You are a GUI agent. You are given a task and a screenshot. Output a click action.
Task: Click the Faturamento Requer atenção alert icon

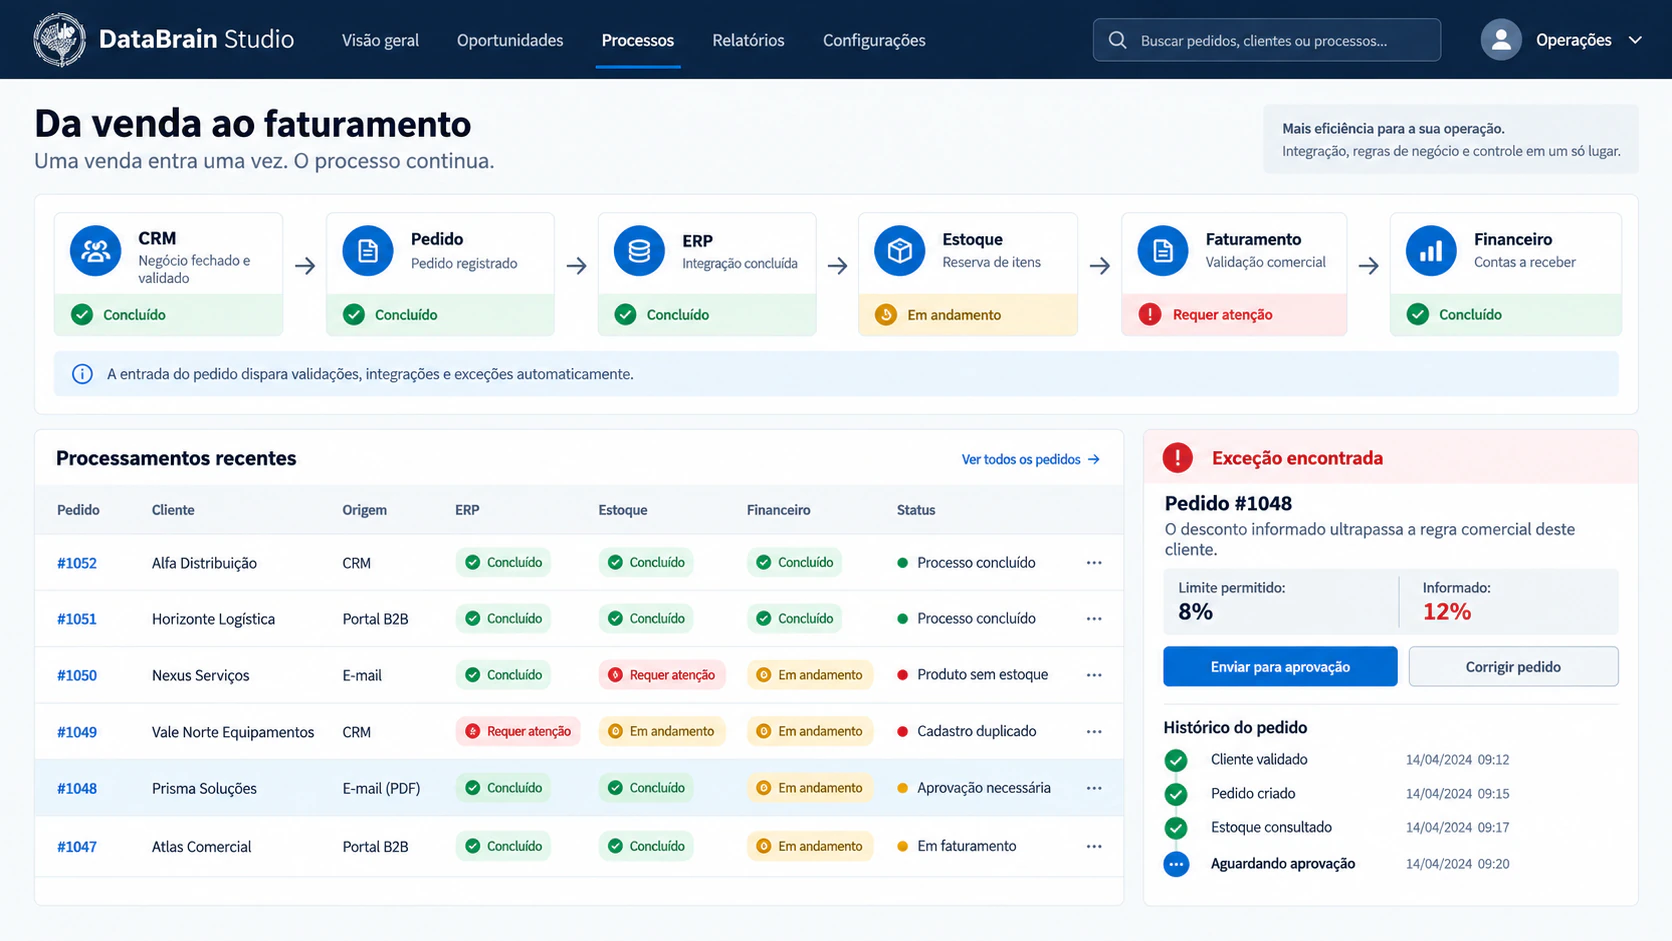click(1150, 315)
